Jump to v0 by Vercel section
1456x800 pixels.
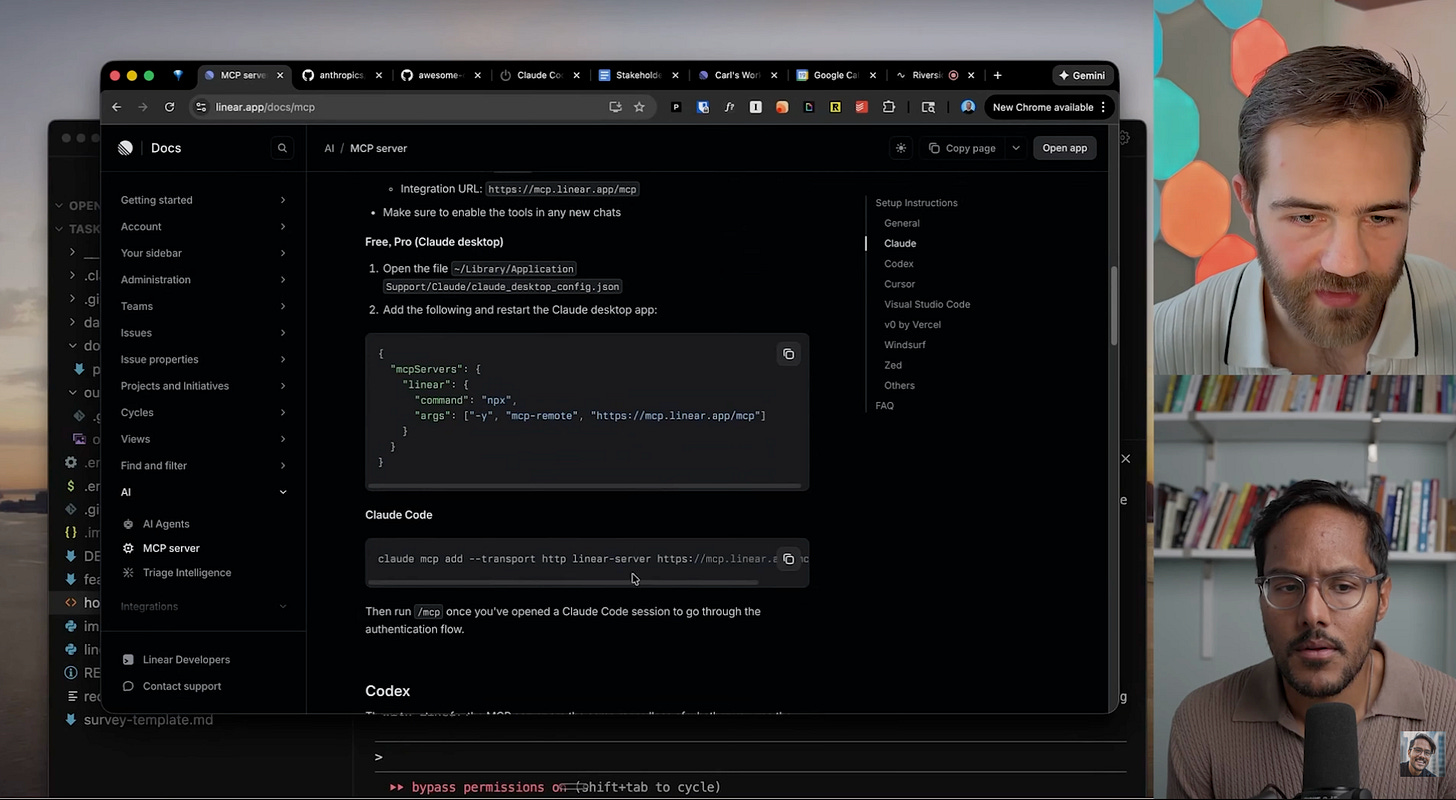pos(912,324)
